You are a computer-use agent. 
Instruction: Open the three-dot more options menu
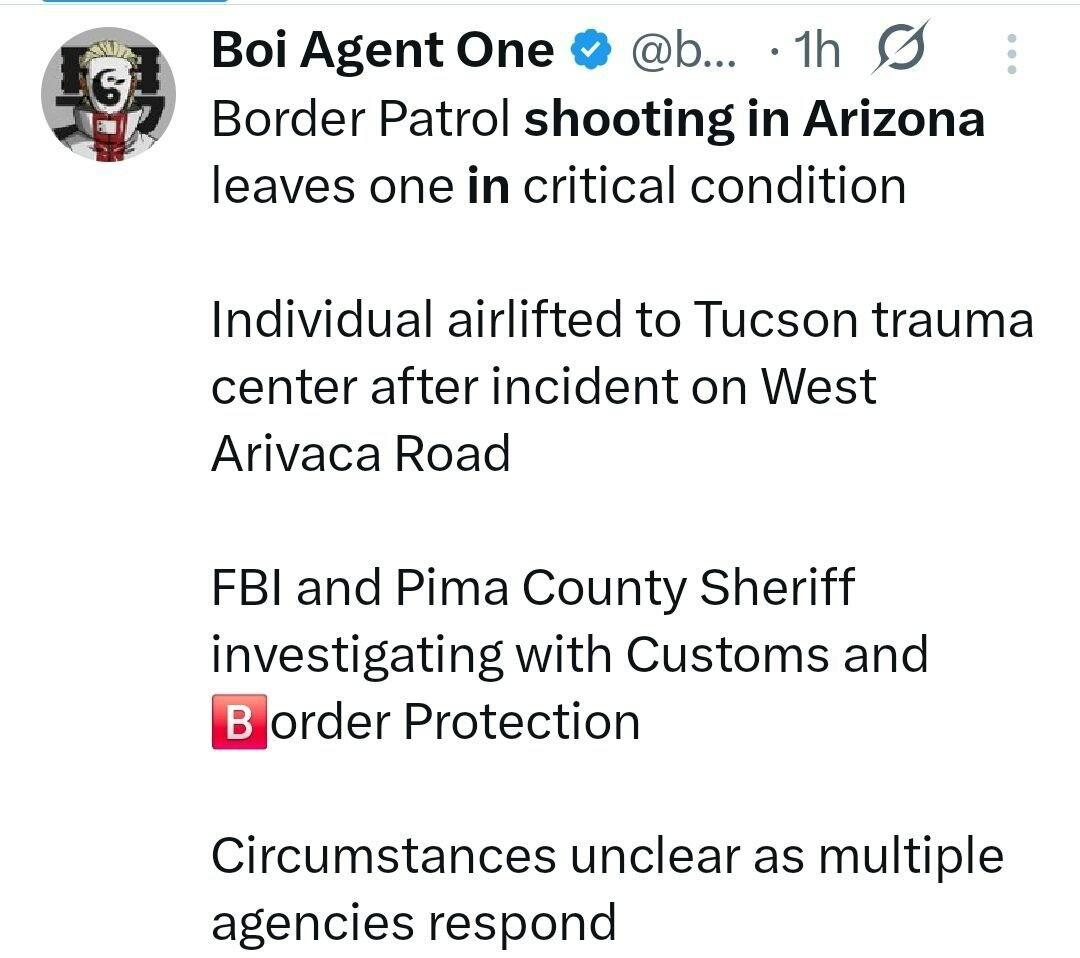(1012, 54)
